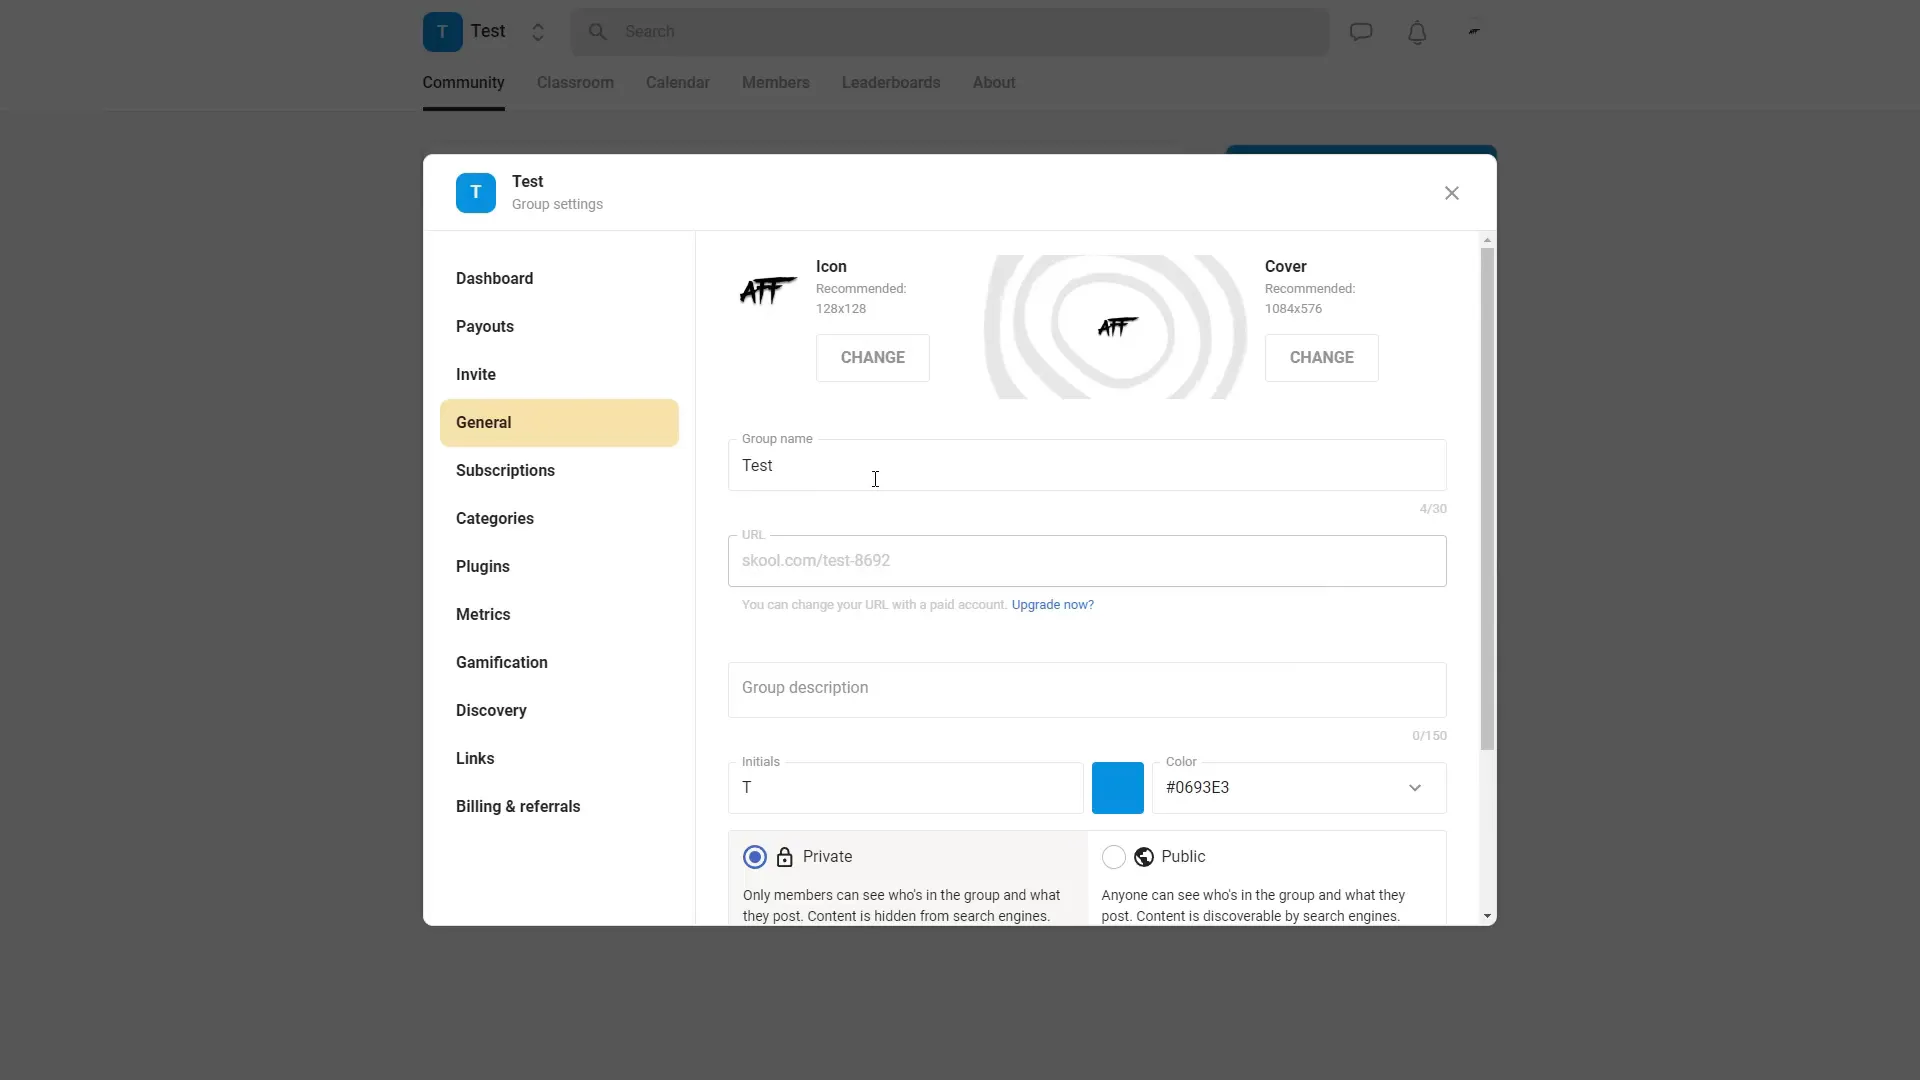The image size is (1920, 1080).
Task: Click CHANGE button for Icon
Action: (x=873, y=358)
